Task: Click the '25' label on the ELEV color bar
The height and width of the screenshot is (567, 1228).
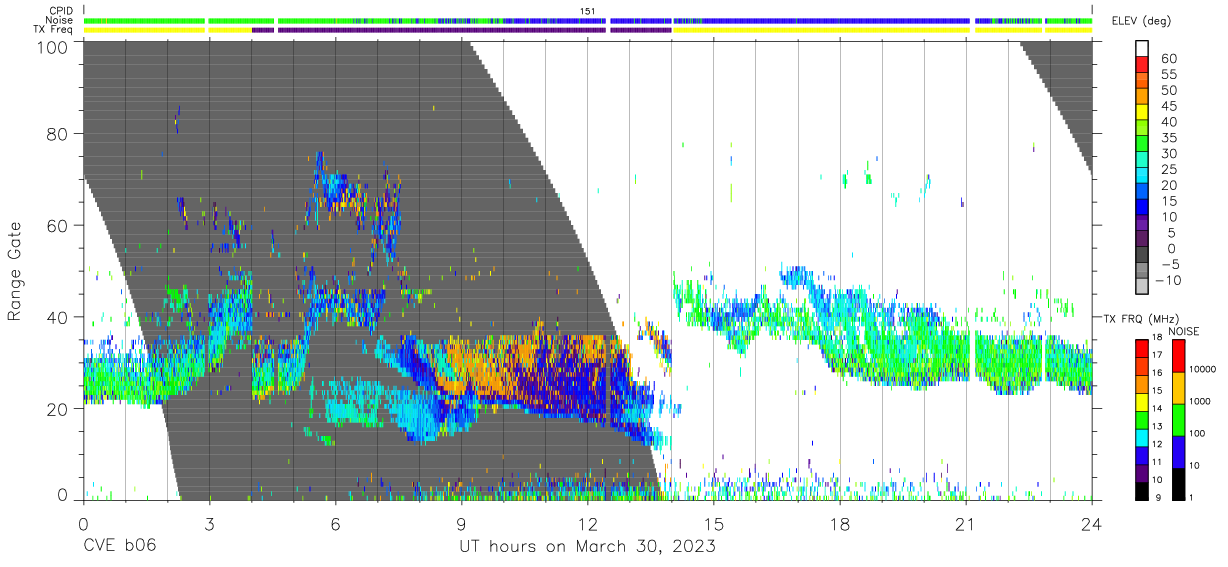Action: pyautogui.click(x=1168, y=170)
